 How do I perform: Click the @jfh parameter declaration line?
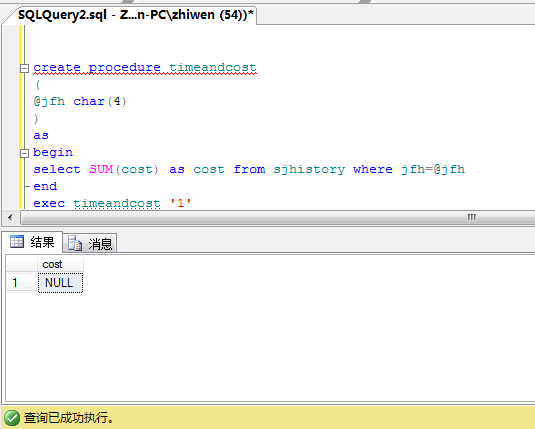[x=80, y=101]
